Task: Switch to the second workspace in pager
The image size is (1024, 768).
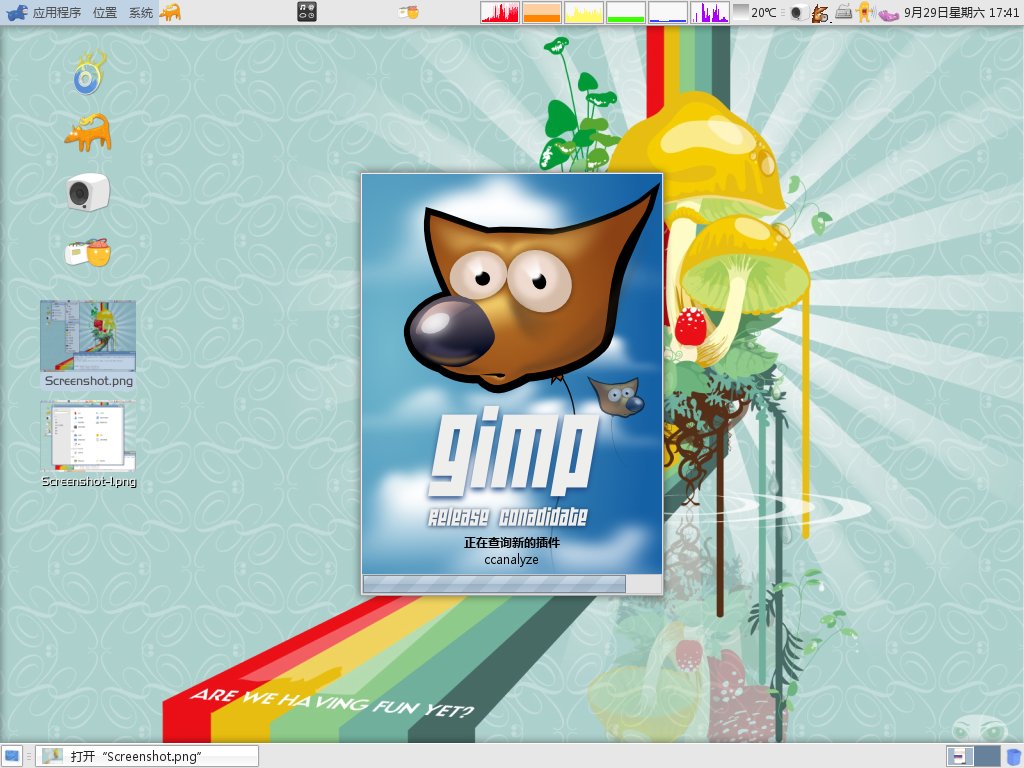Action: [x=987, y=756]
